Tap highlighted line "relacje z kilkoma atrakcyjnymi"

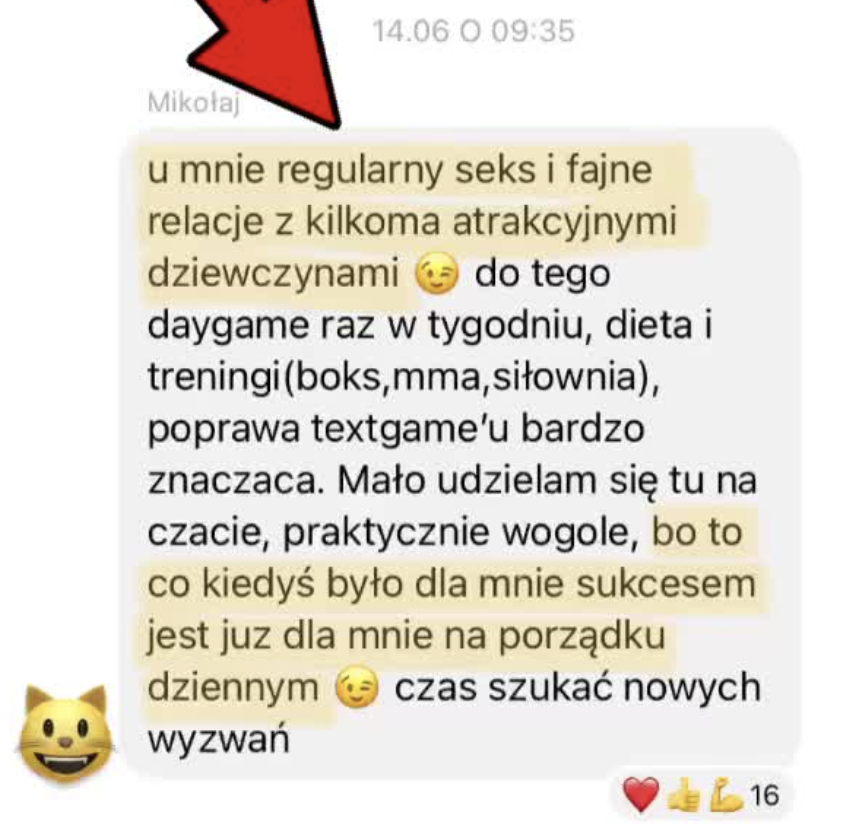click(x=412, y=222)
